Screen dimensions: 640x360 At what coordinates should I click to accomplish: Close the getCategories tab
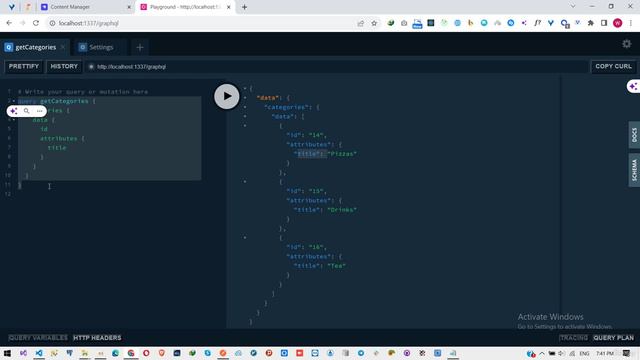click(x=63, y=47)
